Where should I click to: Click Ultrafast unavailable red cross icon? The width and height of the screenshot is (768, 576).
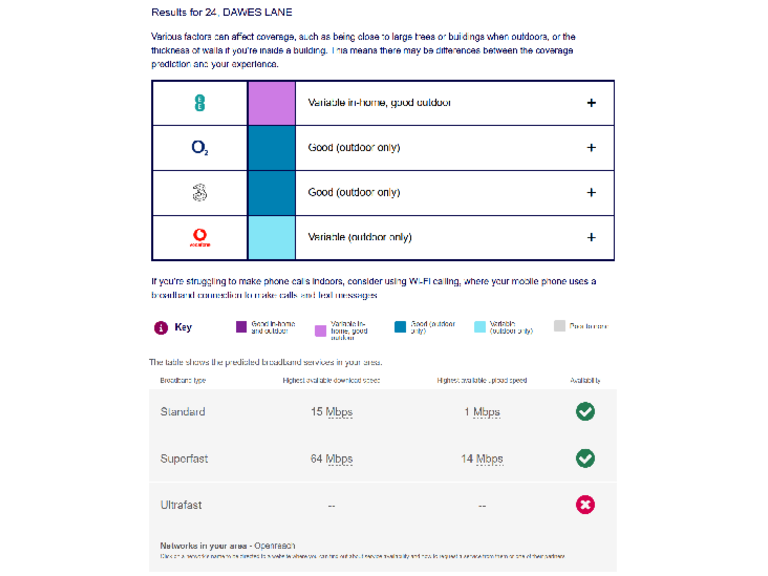pyautogui.click(x=585, y=505)
